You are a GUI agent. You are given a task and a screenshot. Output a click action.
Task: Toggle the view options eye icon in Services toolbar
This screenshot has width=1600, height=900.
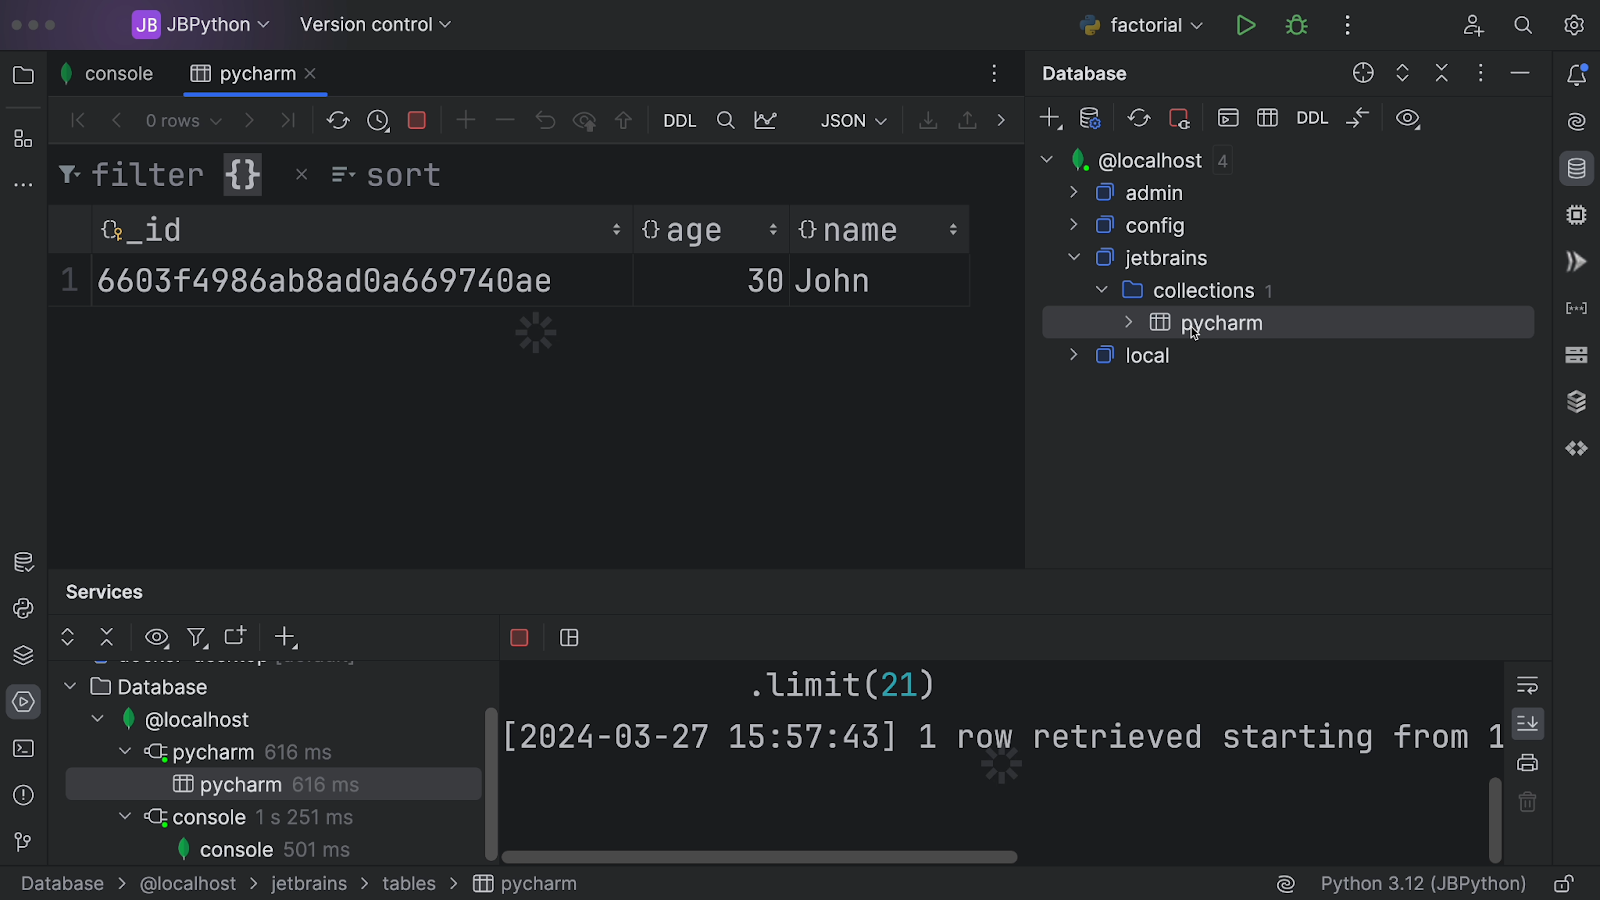tap(157, 637)
